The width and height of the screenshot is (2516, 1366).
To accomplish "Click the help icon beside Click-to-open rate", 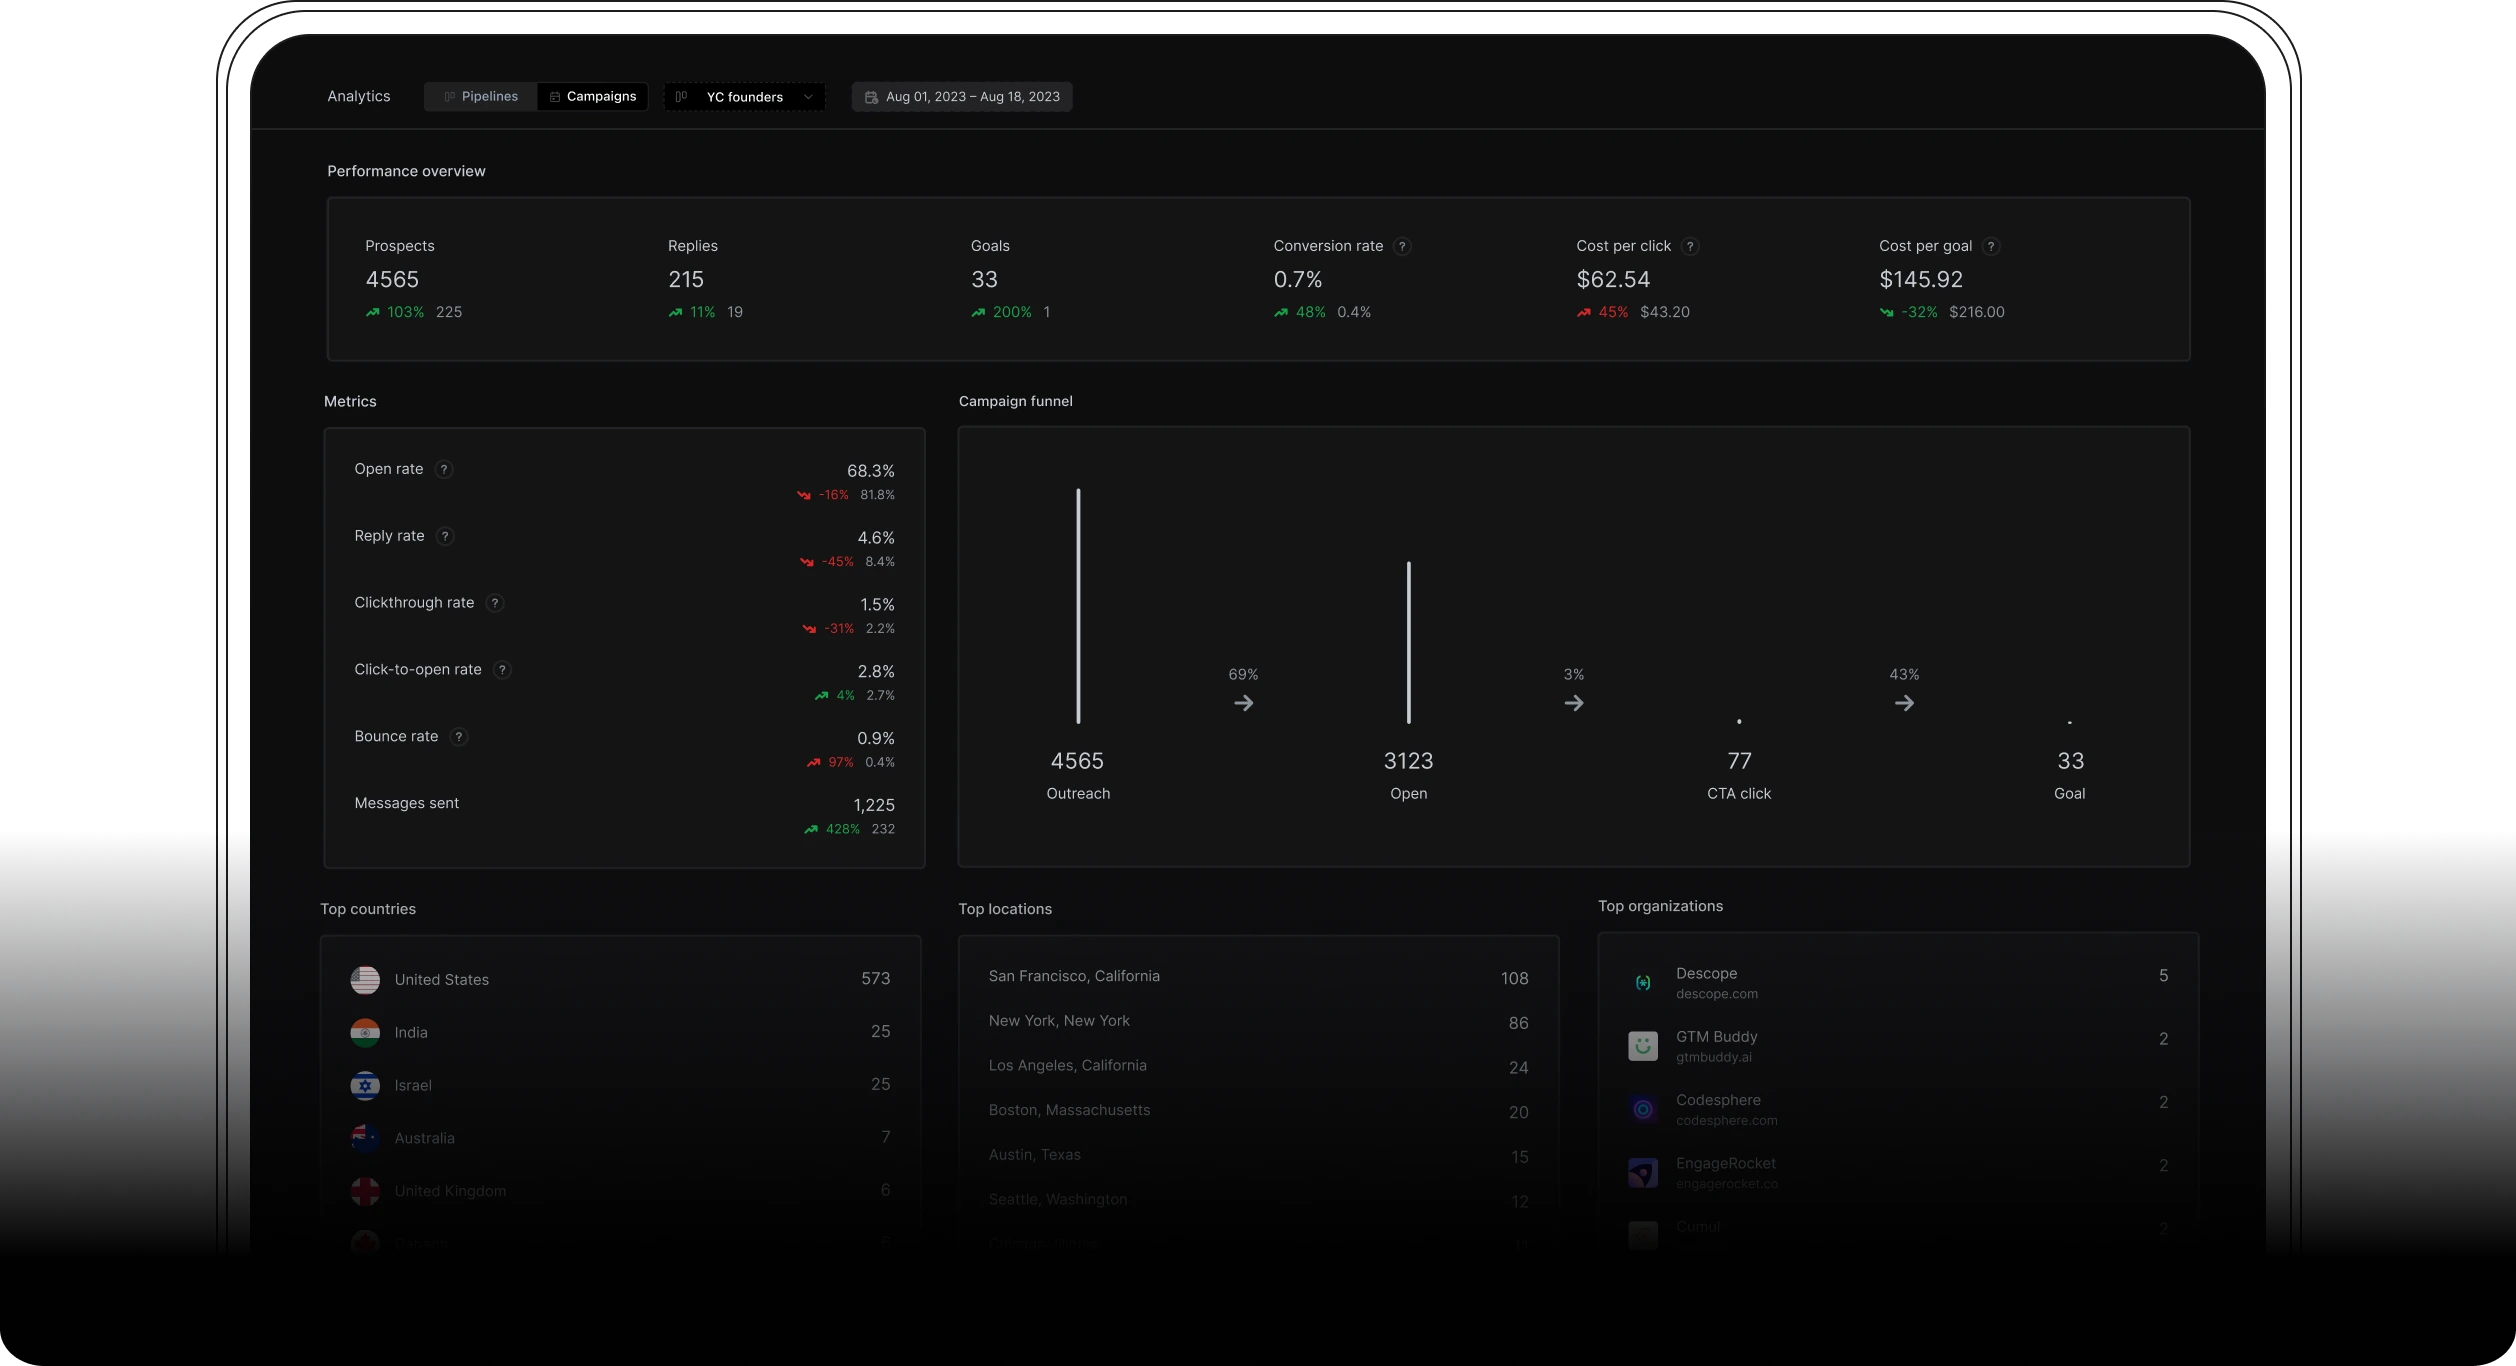I will (503, 670).
